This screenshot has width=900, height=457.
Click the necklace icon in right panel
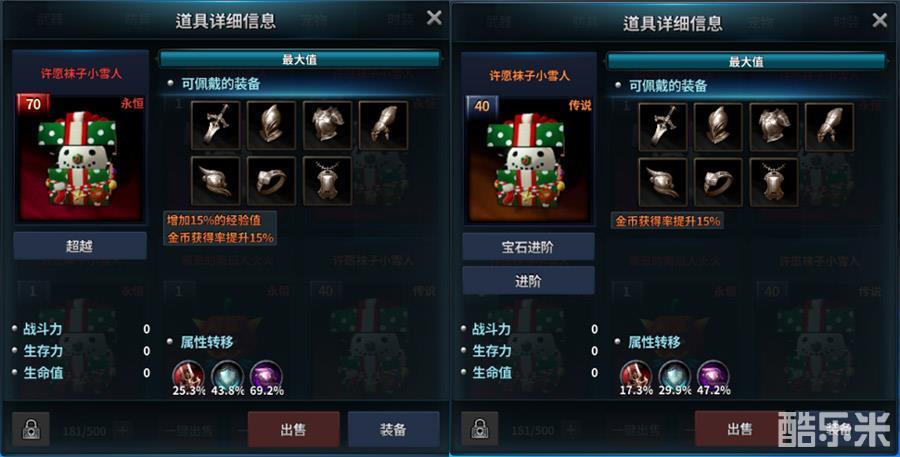tap(774, 183)
